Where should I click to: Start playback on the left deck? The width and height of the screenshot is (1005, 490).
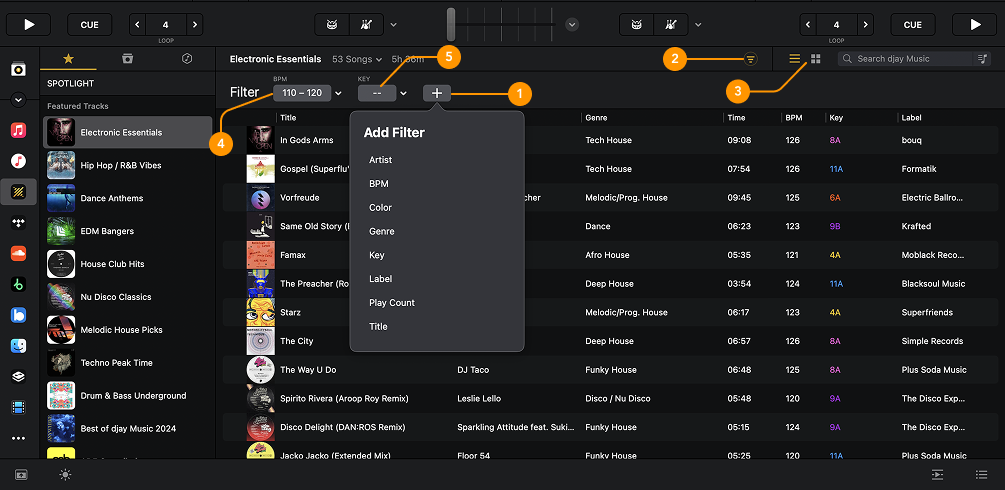coord(29,25)
